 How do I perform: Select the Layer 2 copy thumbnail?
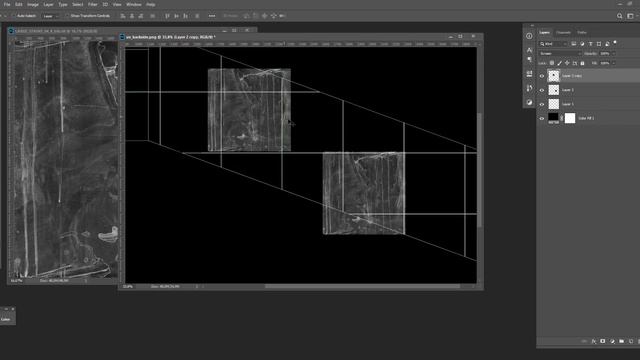click(553, 76)
